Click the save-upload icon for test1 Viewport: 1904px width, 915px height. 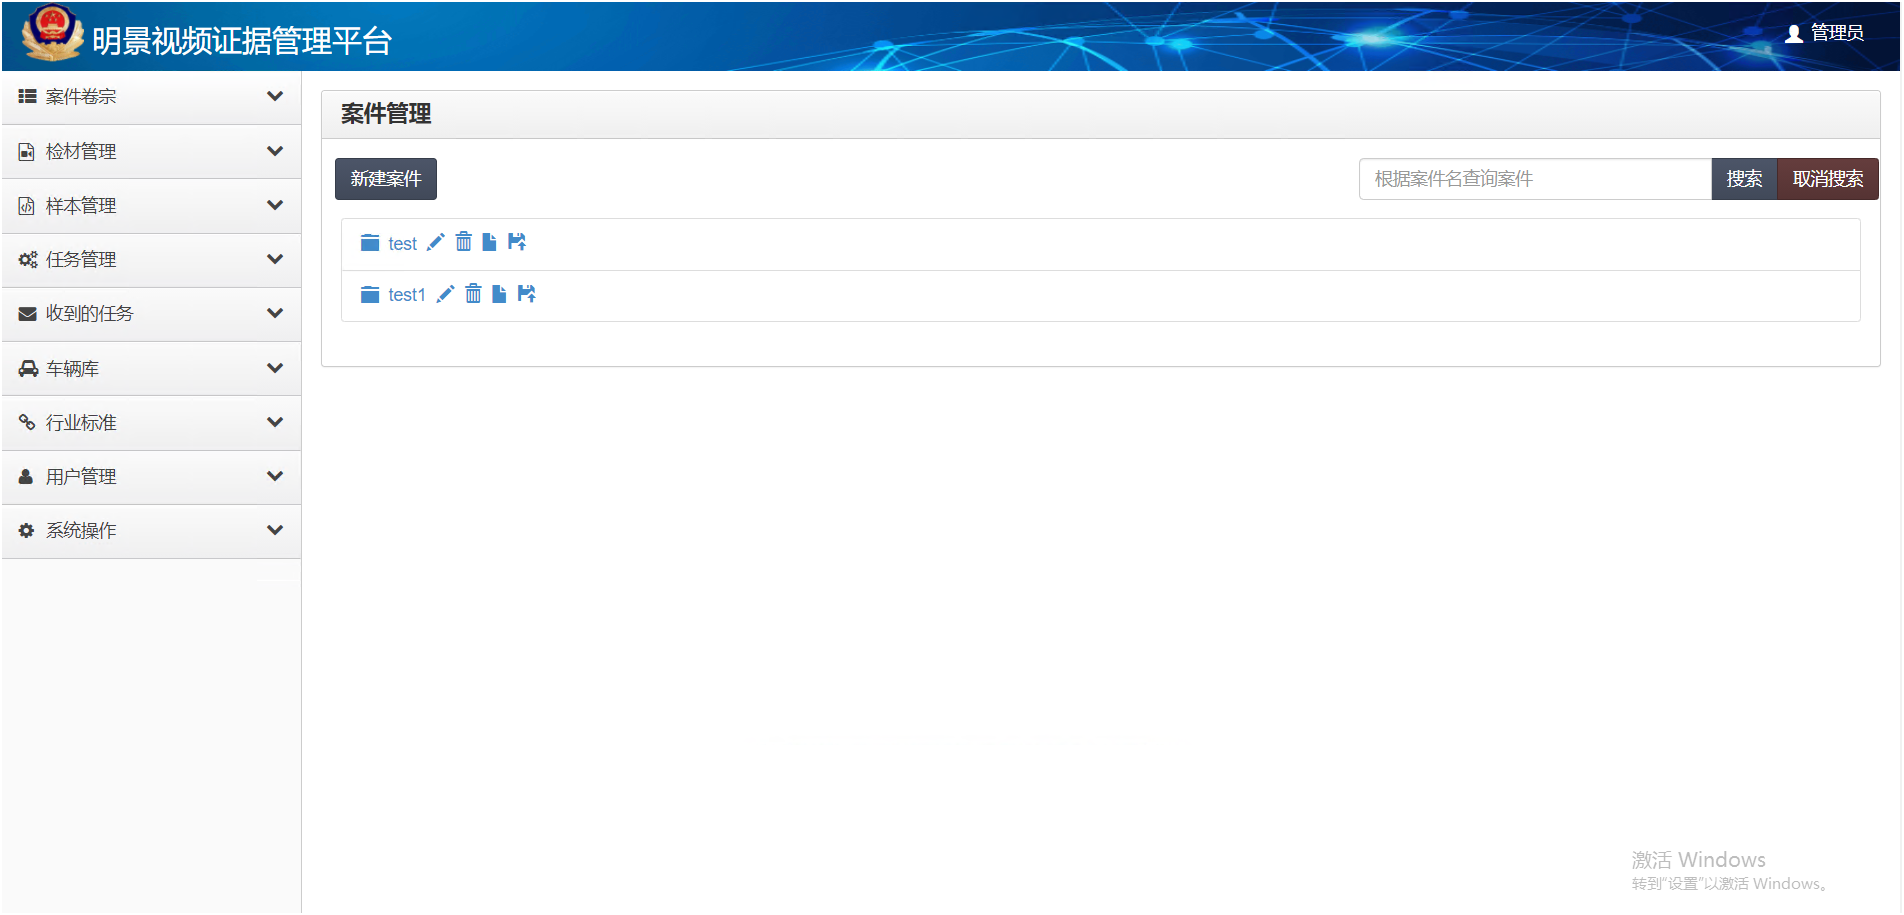tap(527, 294)
